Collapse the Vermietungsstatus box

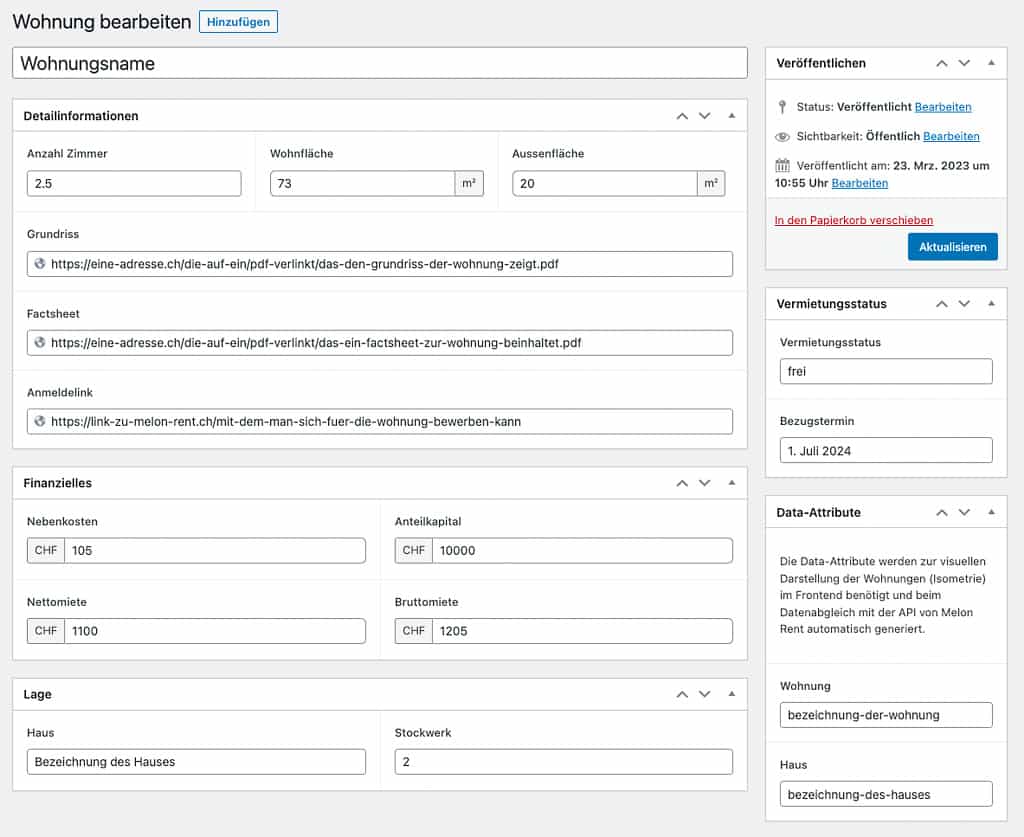991,303
